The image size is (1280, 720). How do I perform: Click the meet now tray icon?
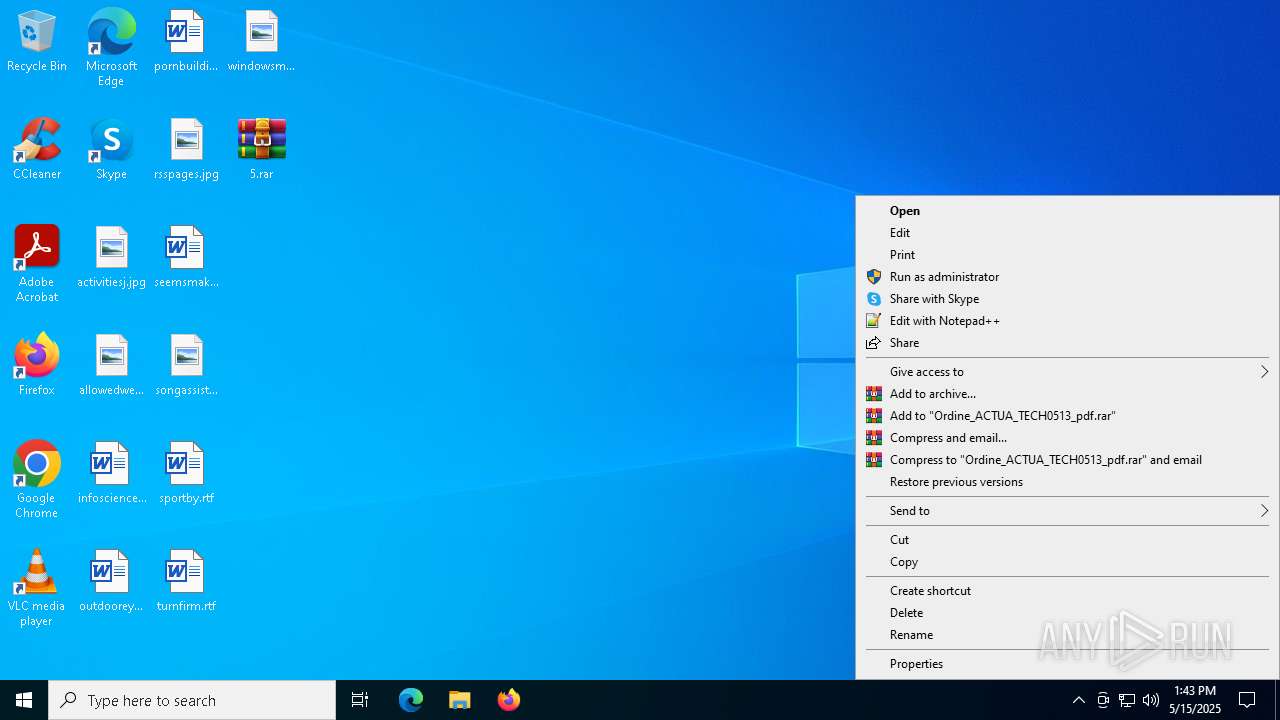tap(1103, 700)
